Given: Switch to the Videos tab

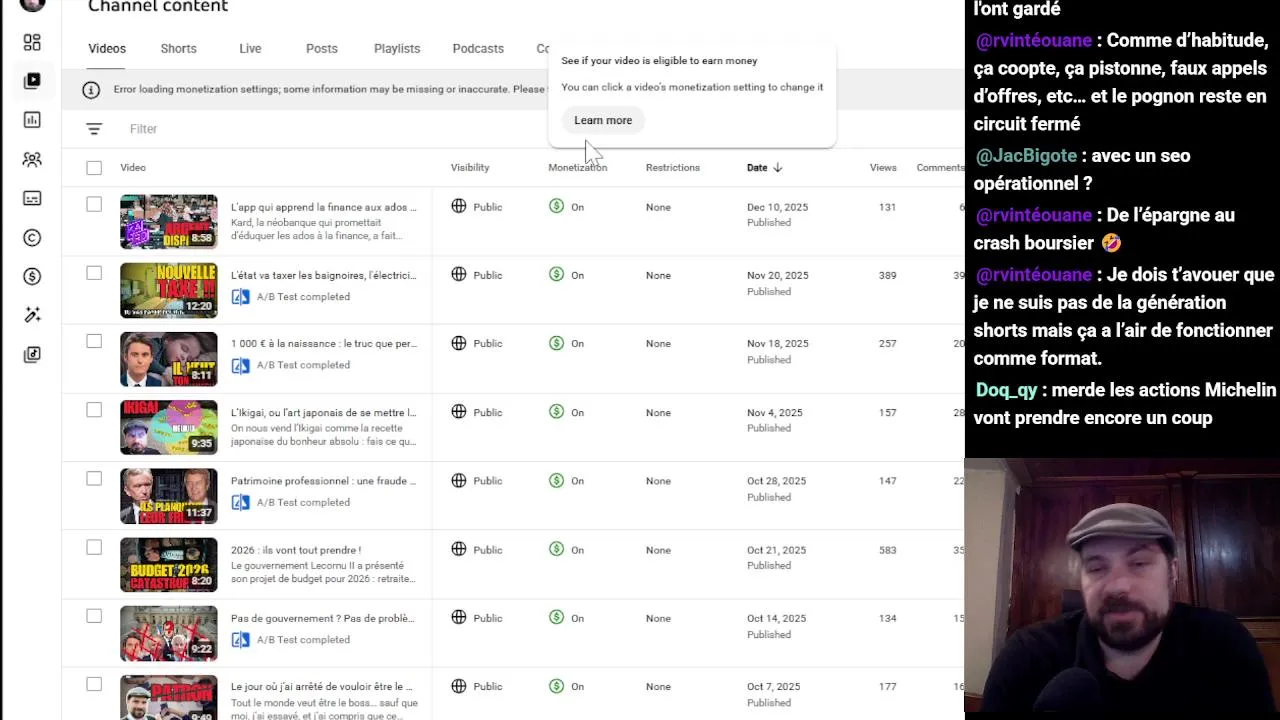Looking at the screenshot, I should pos(107,49).
